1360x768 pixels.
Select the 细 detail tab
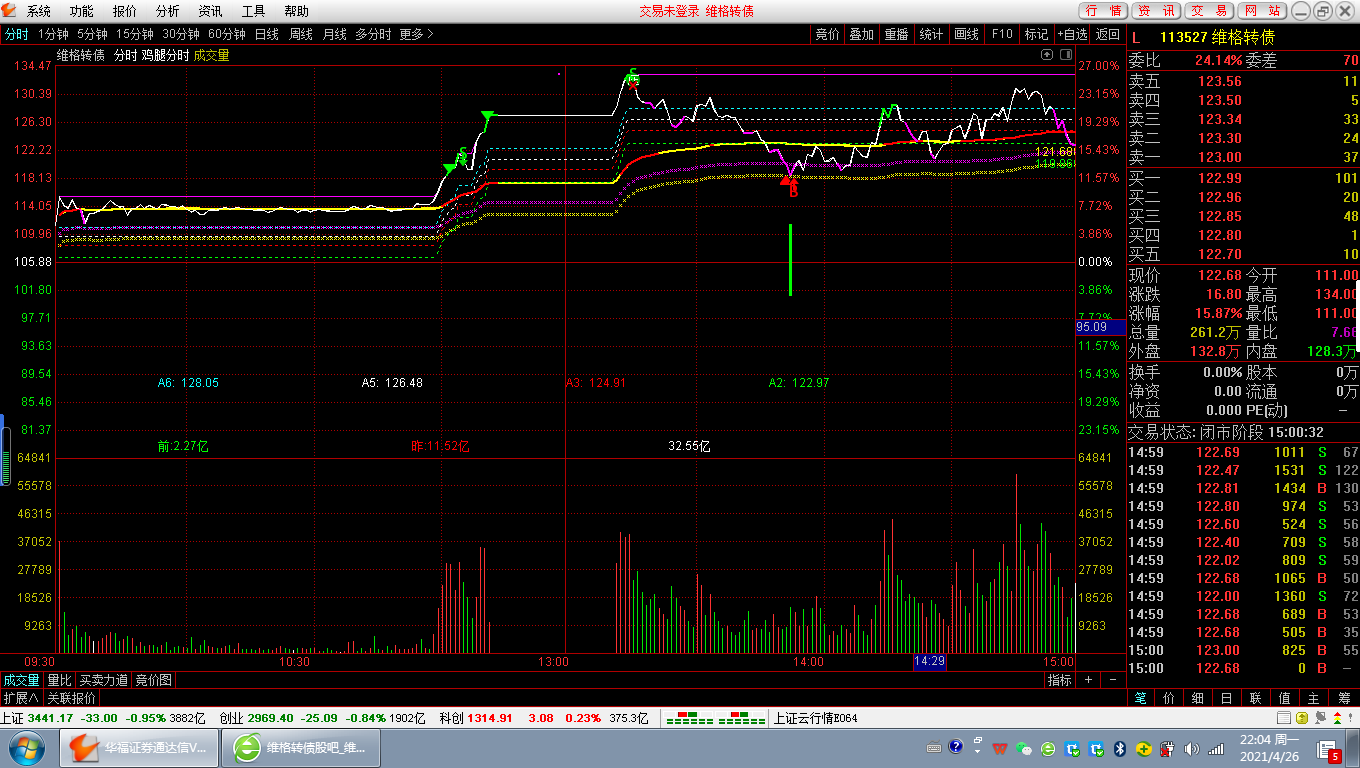click(x=1198, y=698)
